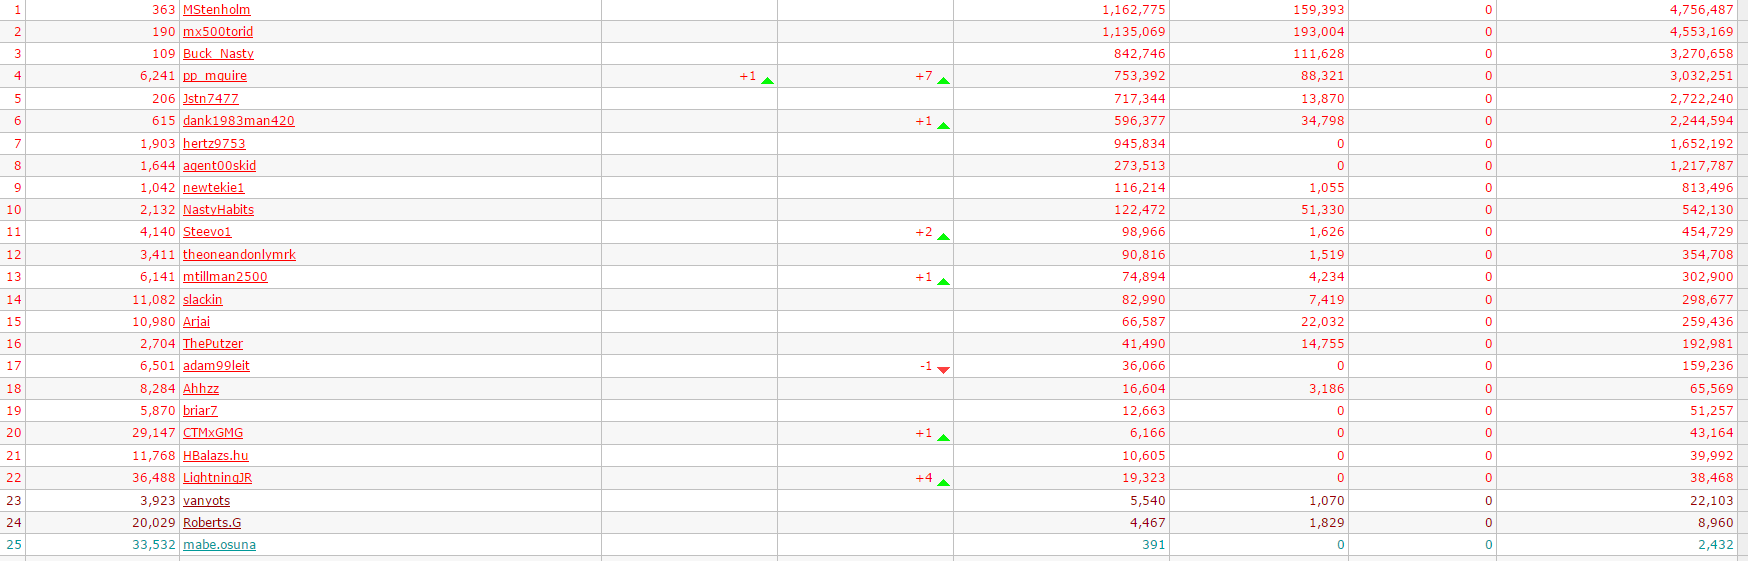Select value 1,055 in newtekie1 row
This screenshot has width=1748, height=561.
[1326, 188]
